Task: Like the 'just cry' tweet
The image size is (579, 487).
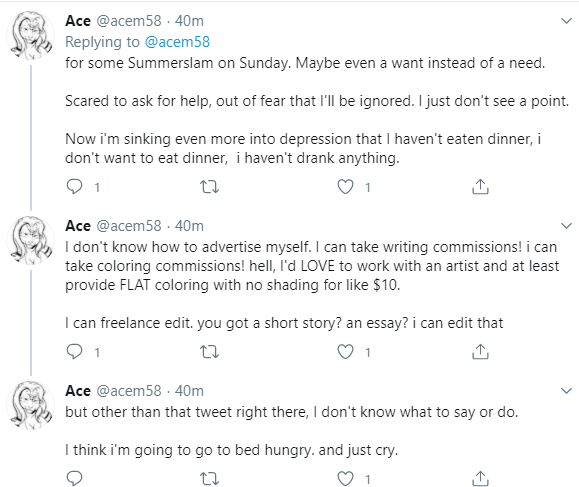Action: pos(345,479)
